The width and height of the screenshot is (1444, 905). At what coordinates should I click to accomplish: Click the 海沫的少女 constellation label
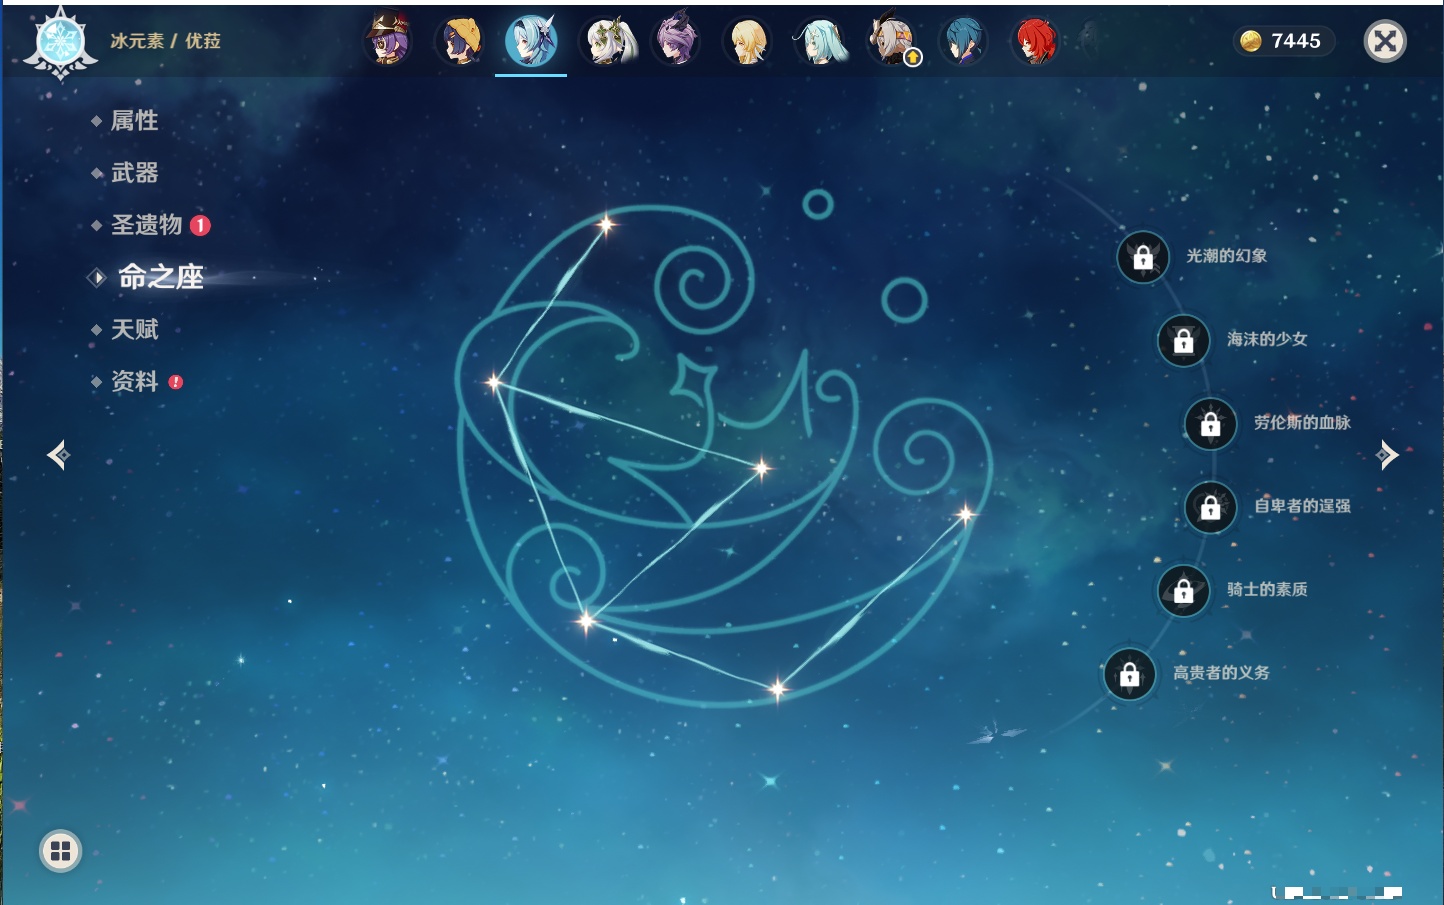point(1267,339)
